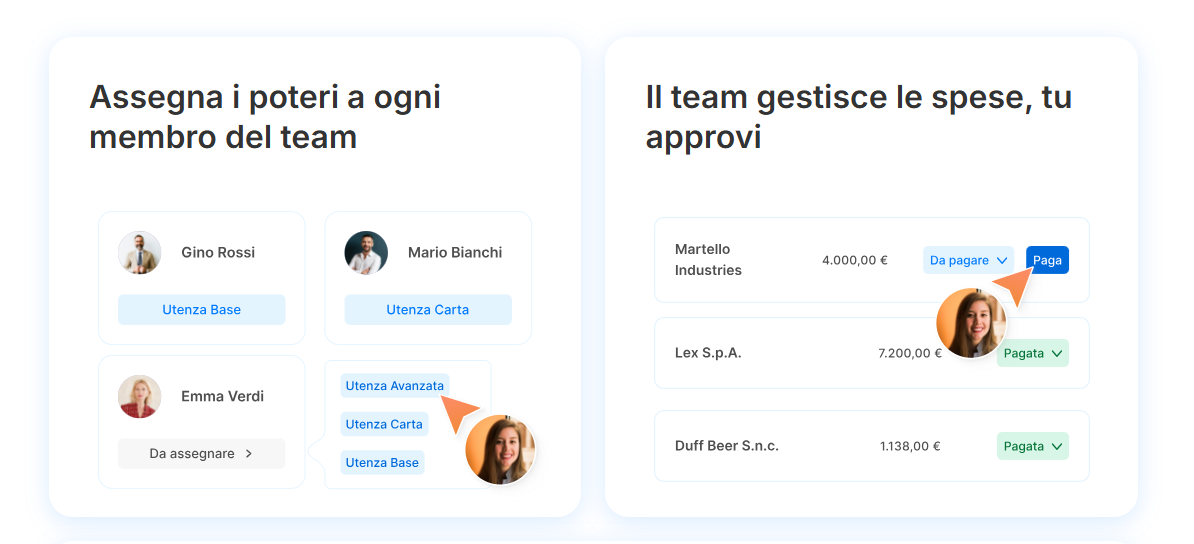The height and width of the screenshot is (544, 1194).
Task: Click Gino Rossi's profile photo
Action: point(139,253)
